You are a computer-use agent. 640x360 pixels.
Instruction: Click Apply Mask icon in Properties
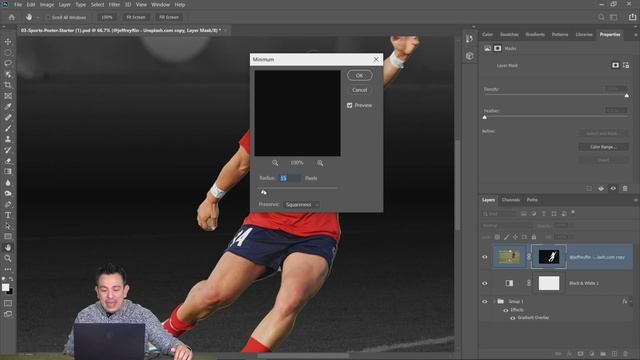point(601,189)
